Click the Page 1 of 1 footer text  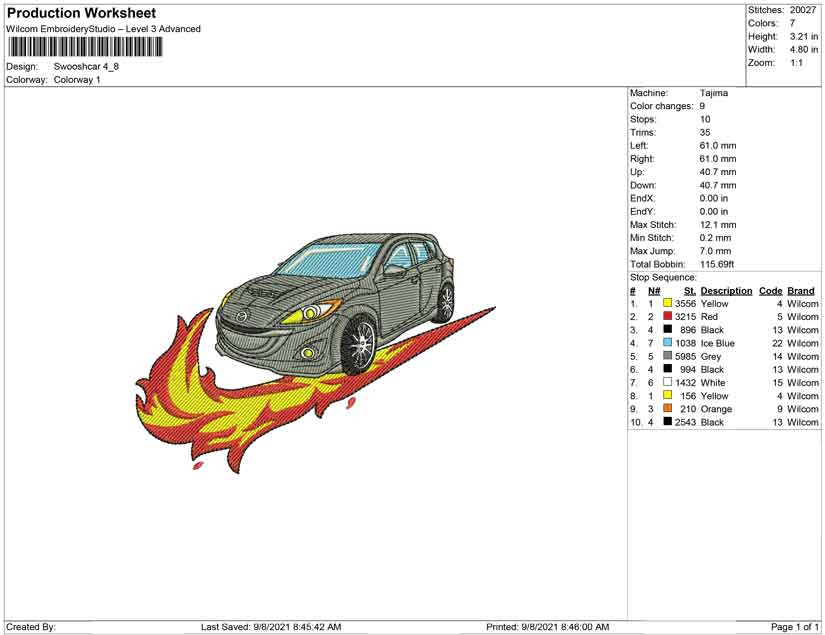pyautogui.click(x=794, y=627)
